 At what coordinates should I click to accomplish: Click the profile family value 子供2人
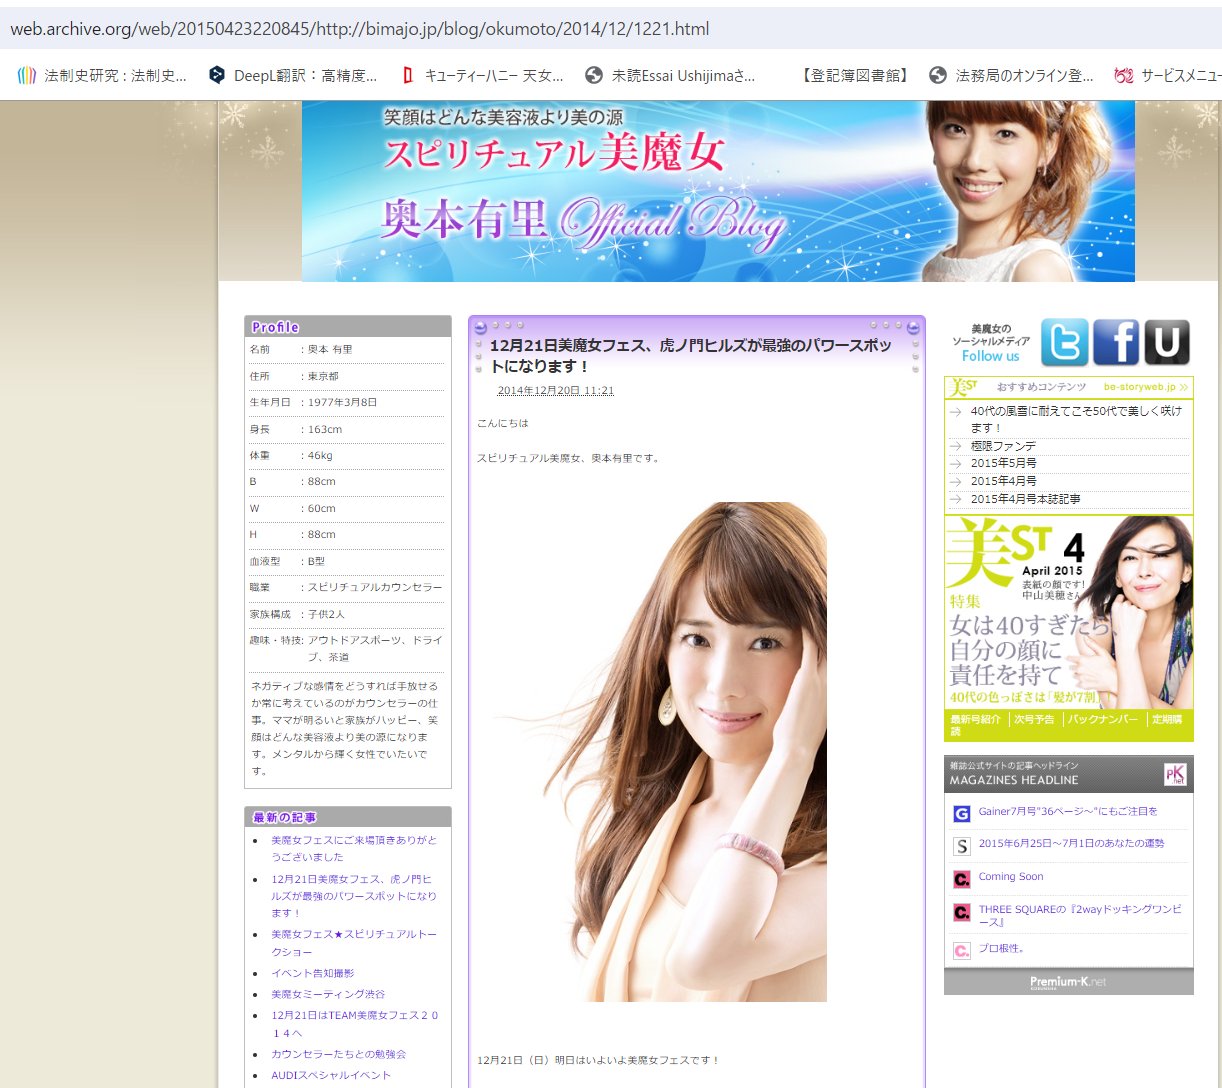(x=326, y=614)
